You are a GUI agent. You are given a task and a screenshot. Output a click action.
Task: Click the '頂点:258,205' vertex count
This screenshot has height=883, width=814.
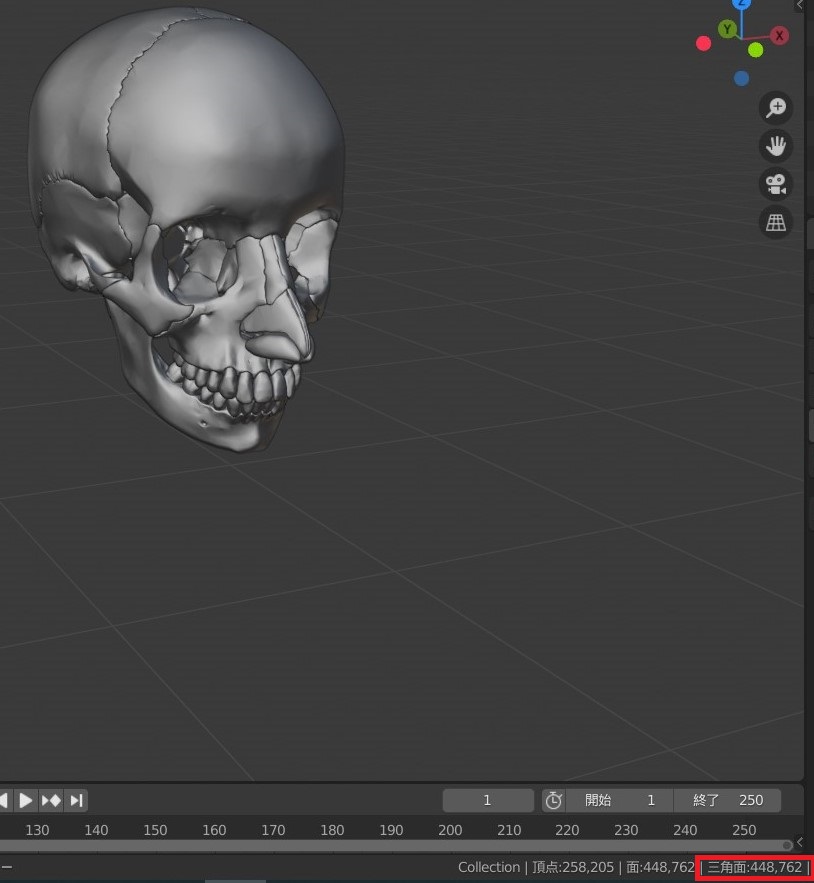[573, 867]
